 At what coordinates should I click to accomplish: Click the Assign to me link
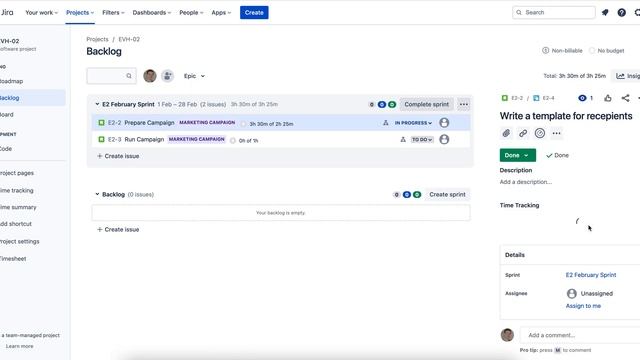click(x=583, y=306)
